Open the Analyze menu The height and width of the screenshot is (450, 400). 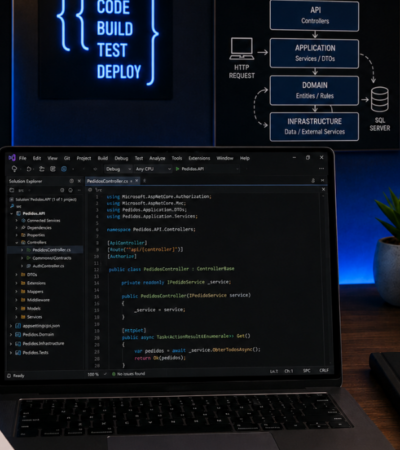pyautogui.click(x=157, y=158)
